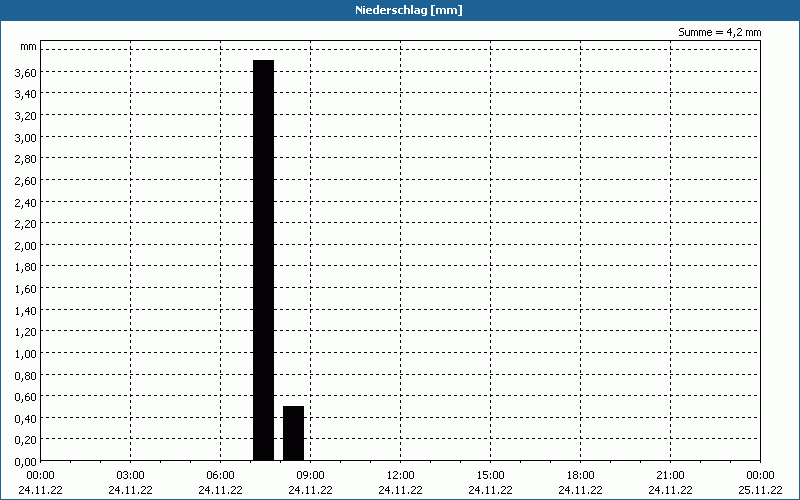Select the 1,60 y-axis value
The width and height of the screenshot is (800, 500).
click(x=26, y=289)
